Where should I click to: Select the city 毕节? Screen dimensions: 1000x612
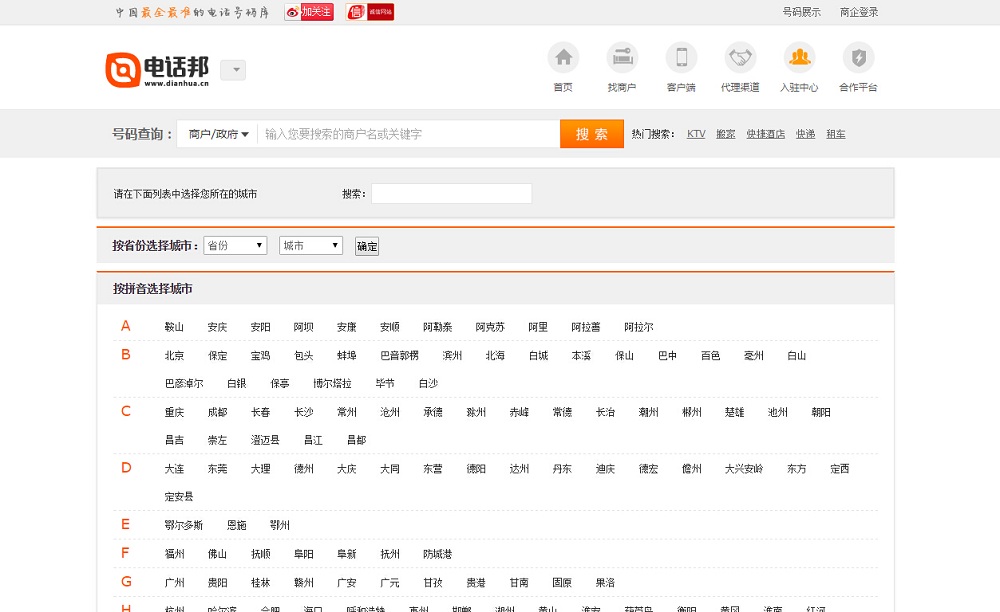[385, 384]
